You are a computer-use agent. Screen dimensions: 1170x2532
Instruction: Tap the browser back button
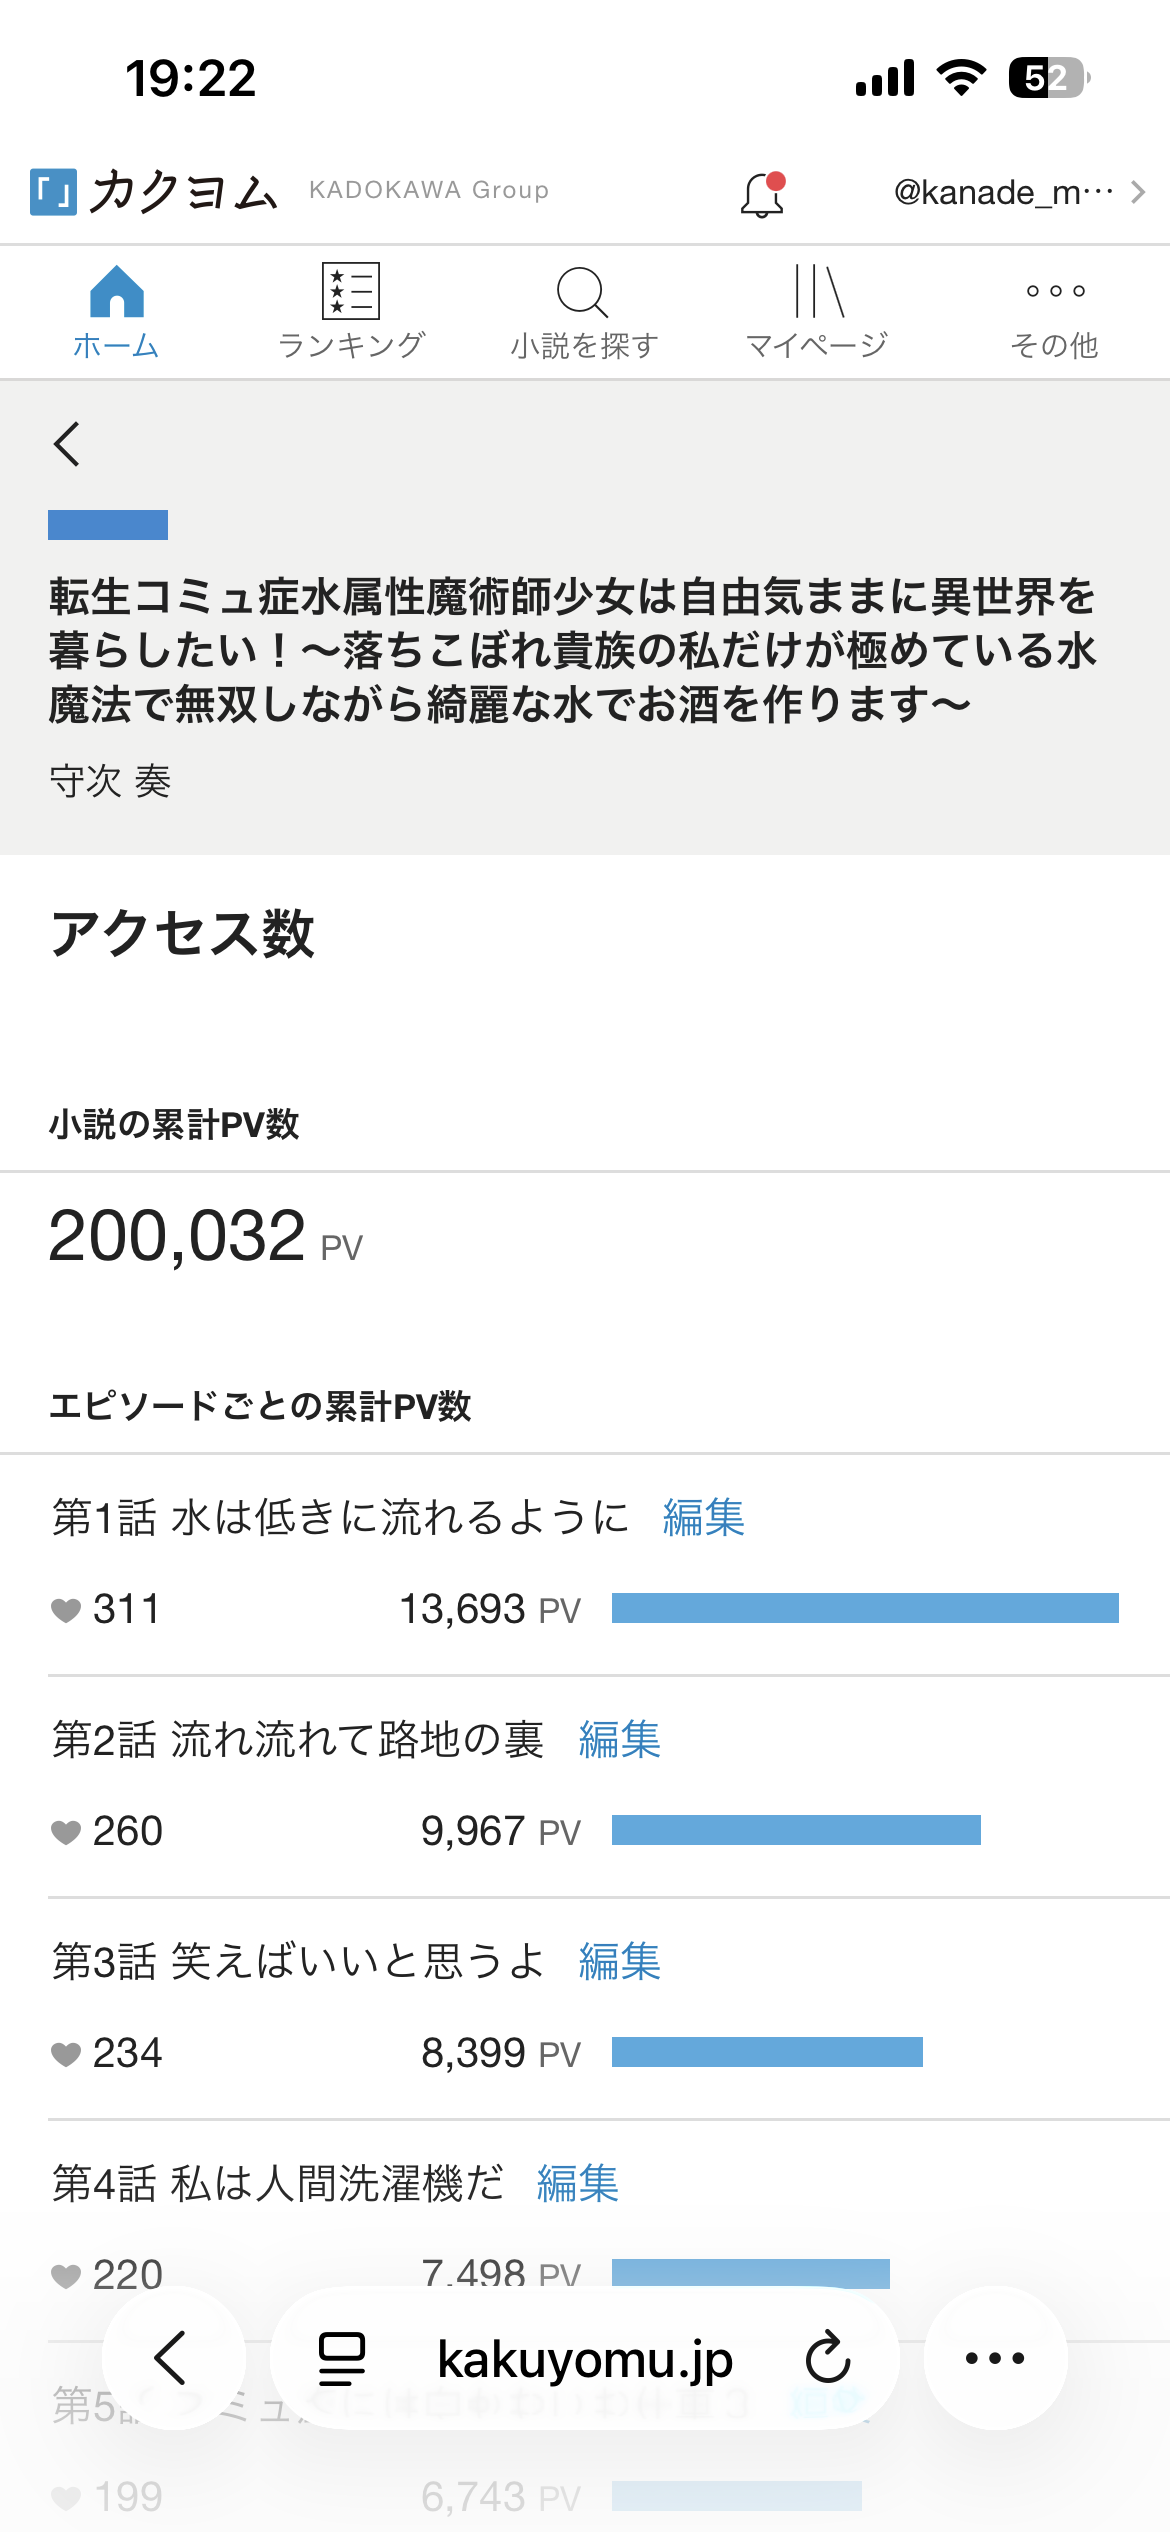[173, 2358]
